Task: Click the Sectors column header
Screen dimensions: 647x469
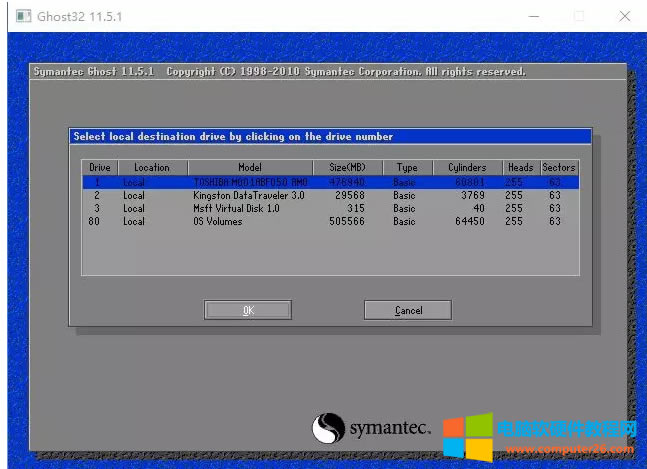Action: tap(559, 168)
